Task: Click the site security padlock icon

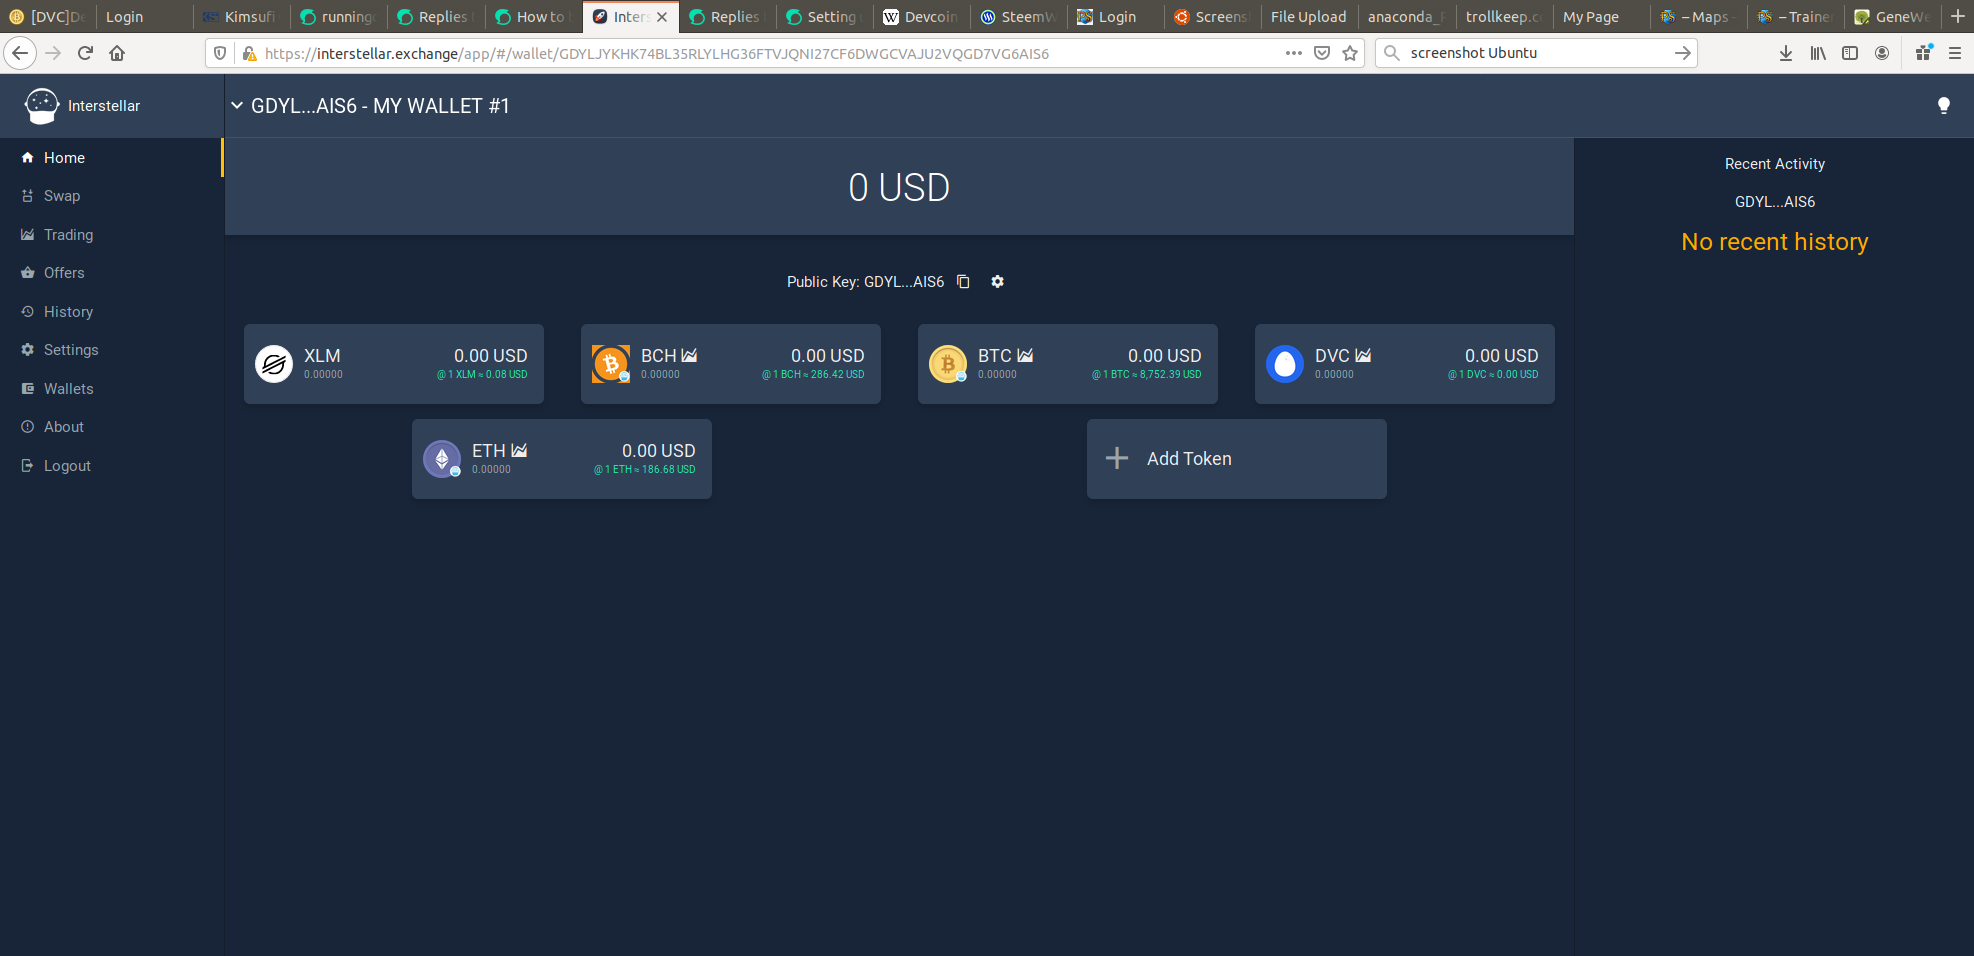Action: tap(249, 53)
